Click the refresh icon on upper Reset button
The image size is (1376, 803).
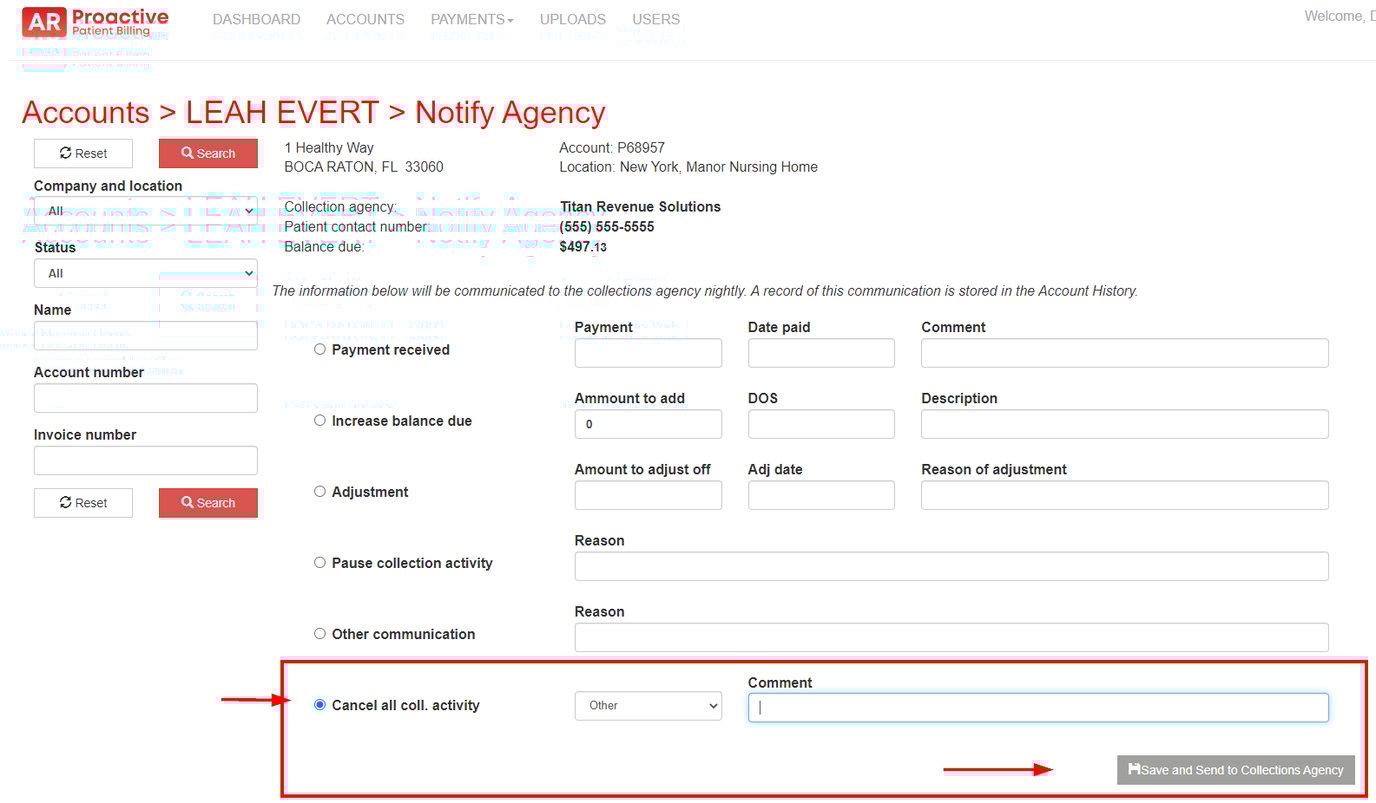pos(64,153)
